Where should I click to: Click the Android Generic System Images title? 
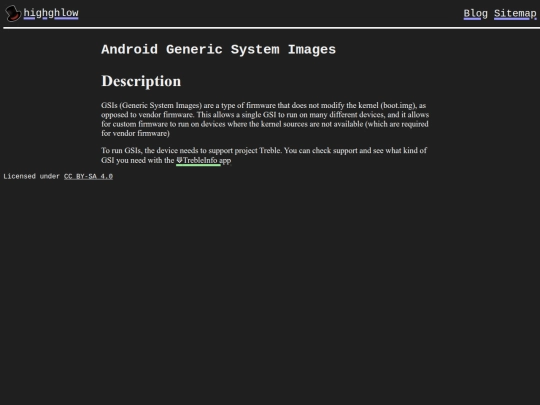pos(218,50)
